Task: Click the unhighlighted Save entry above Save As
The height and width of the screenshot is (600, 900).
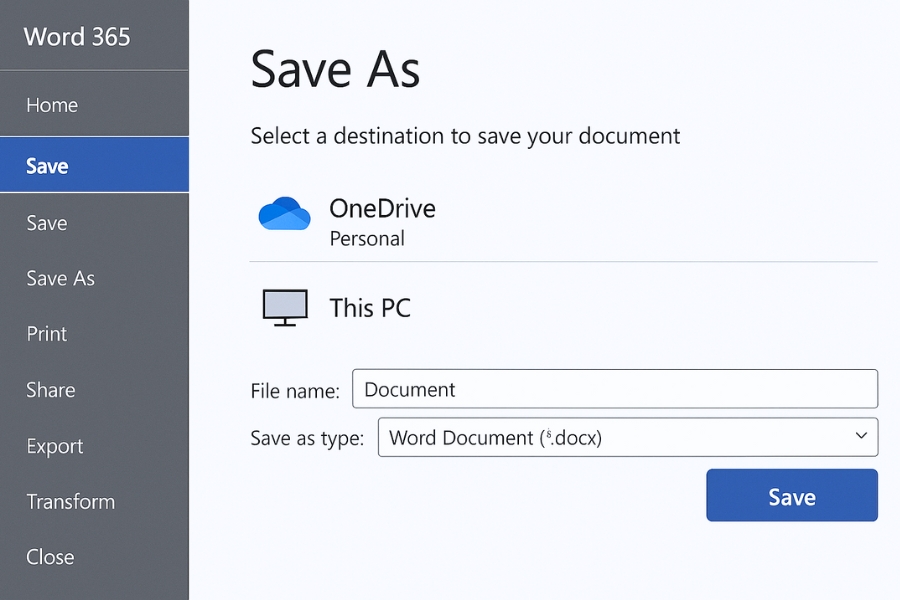Action: click(47, 223)
